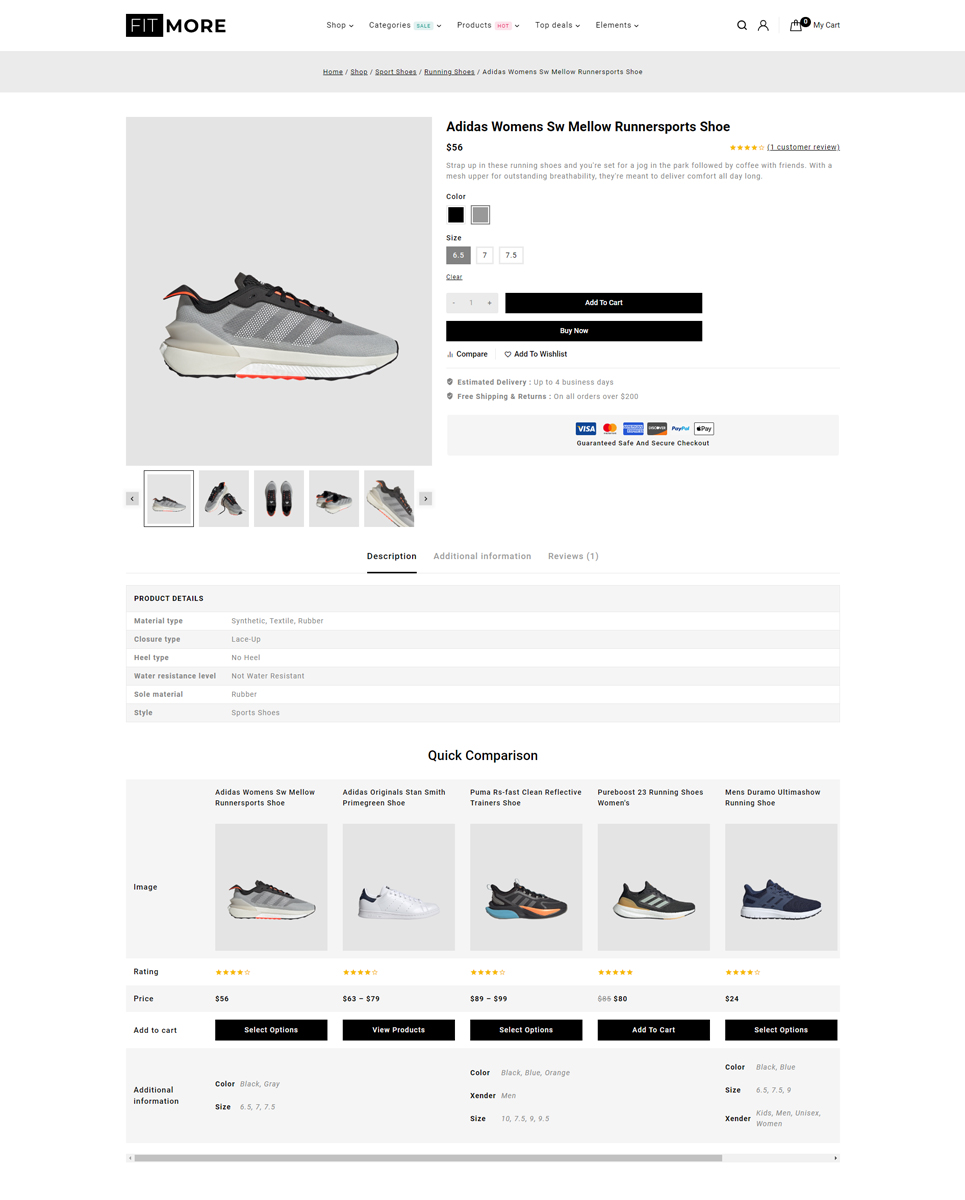Show next thumbnail with right arrow

(x=426, y=498)
